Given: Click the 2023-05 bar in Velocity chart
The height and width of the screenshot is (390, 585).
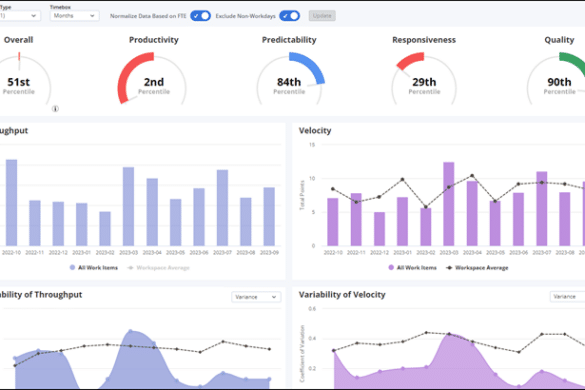Looking at the screenshot, I should click(x=495, y=224).
